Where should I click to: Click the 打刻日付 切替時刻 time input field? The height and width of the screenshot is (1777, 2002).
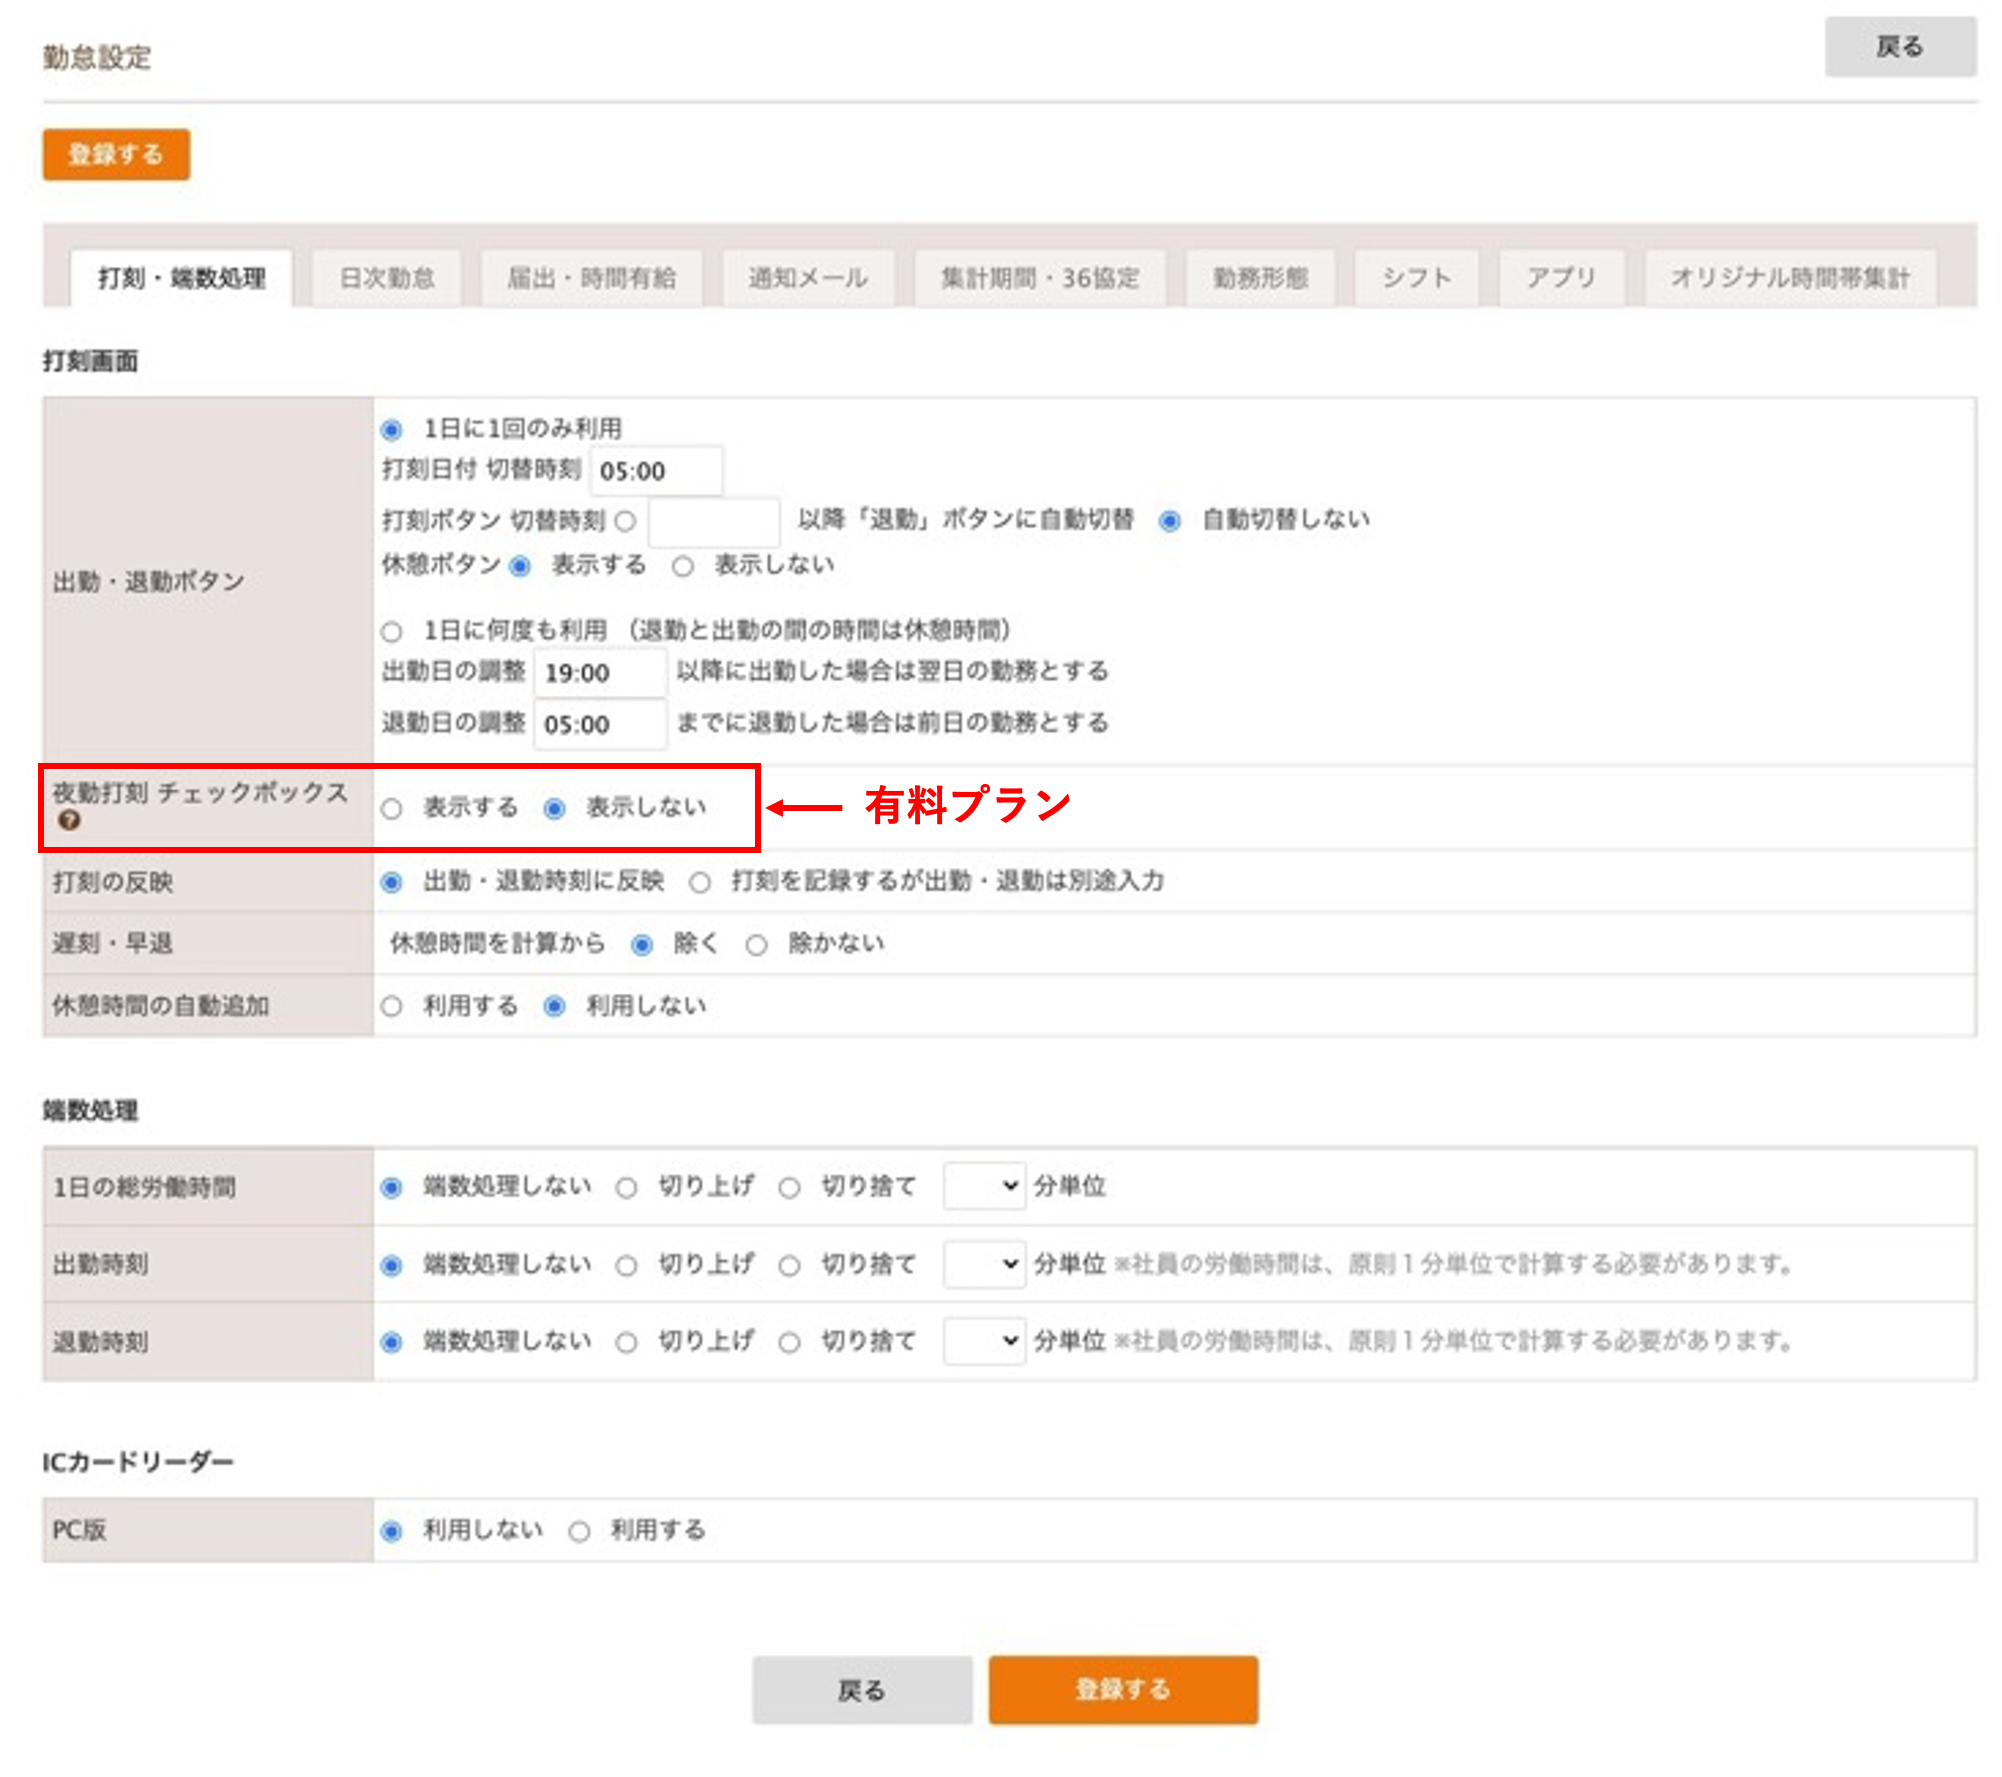655,470
